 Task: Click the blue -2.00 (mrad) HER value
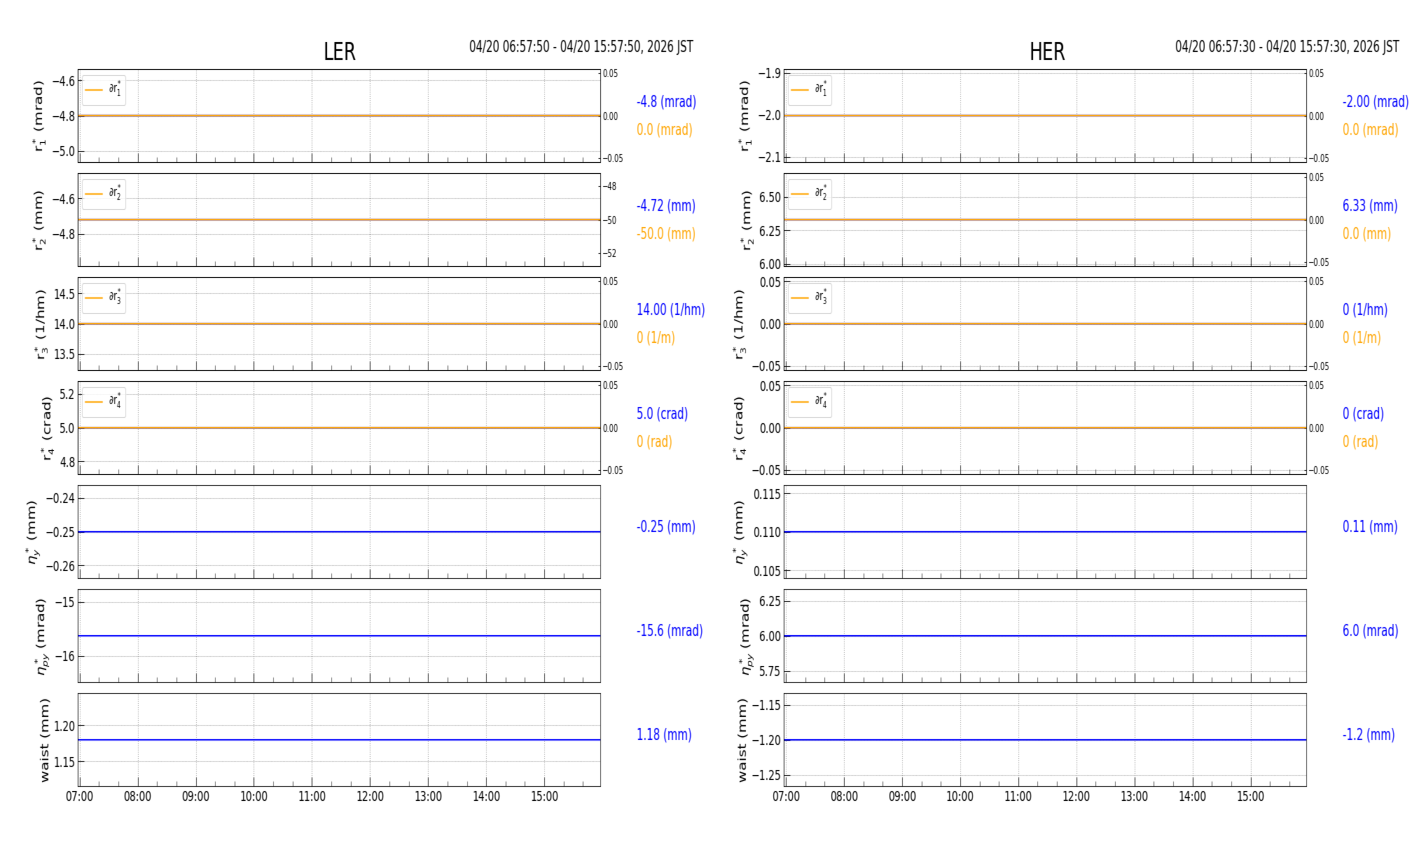tap(1375, 102)
